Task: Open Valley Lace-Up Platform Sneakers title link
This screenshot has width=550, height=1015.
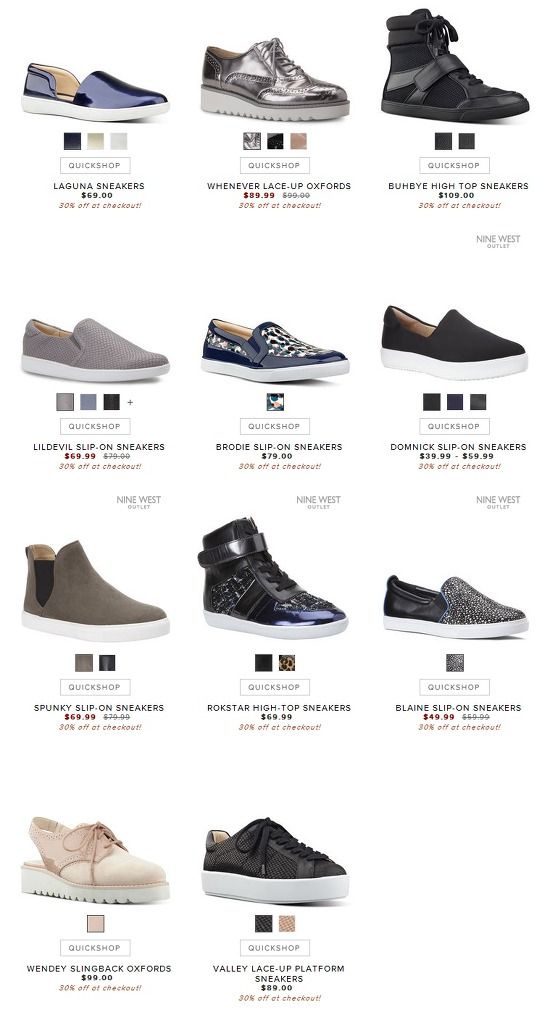Action: pos(279,974)
